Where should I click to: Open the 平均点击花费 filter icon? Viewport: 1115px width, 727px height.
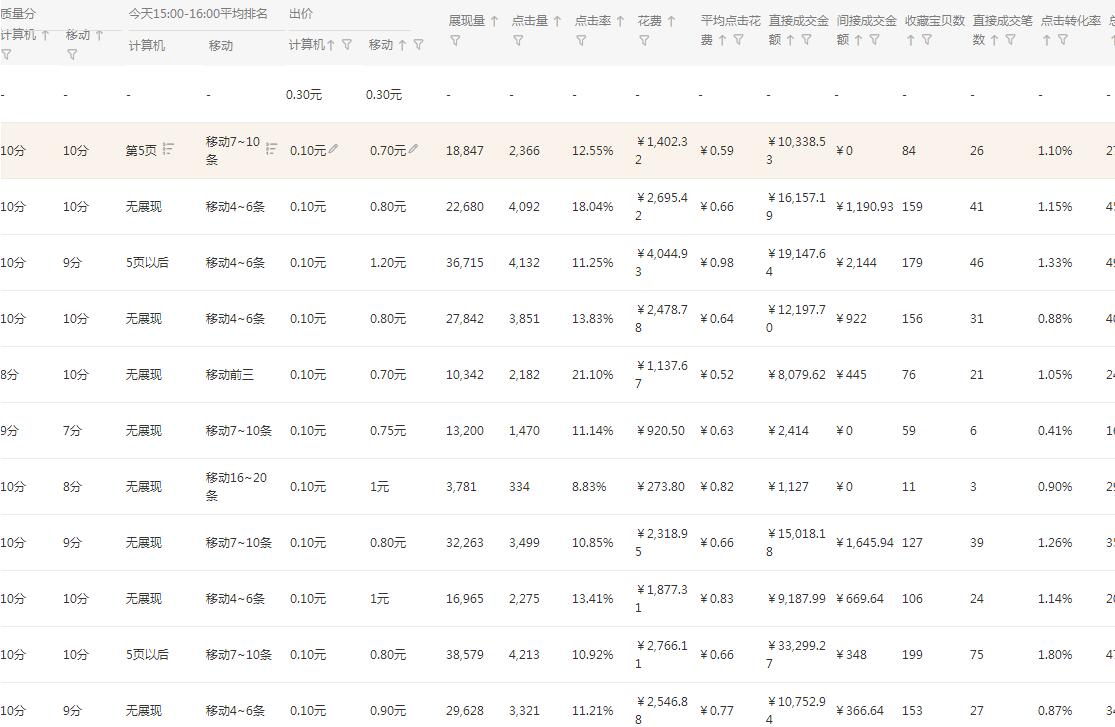[x=738, y=40]
